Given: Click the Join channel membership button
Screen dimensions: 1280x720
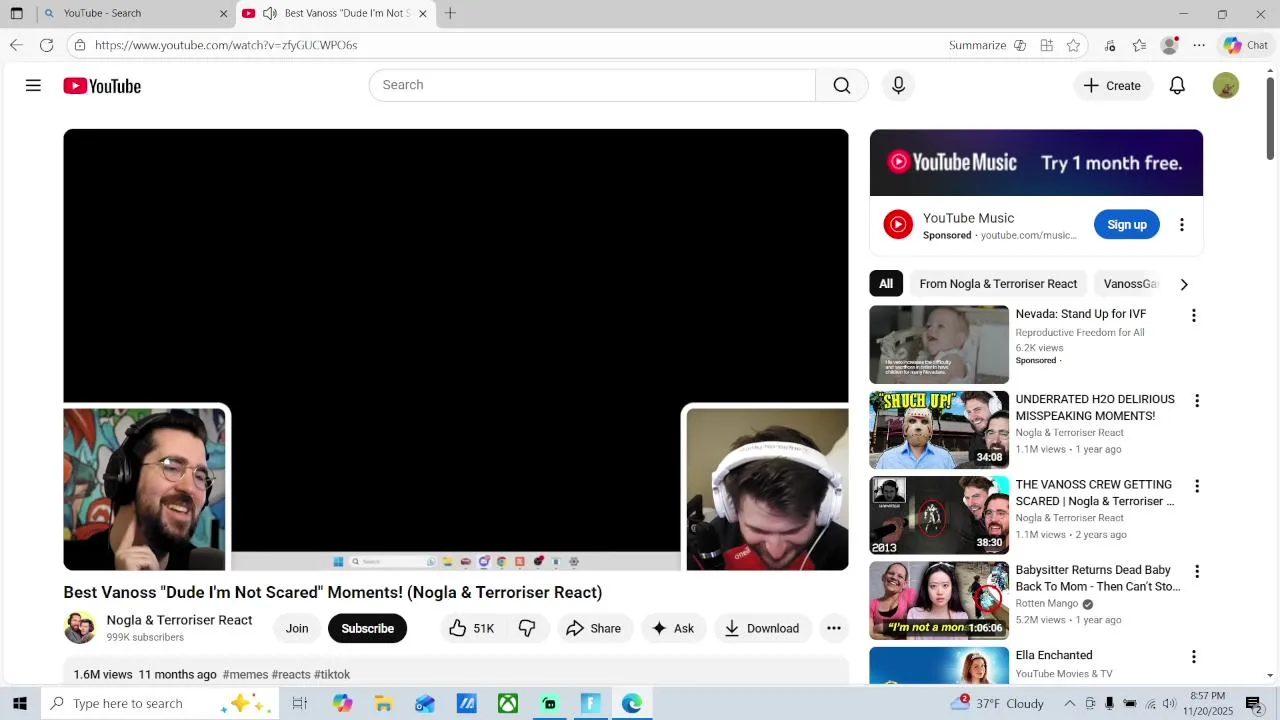Looking at the screenshot, I should (297, 628).
